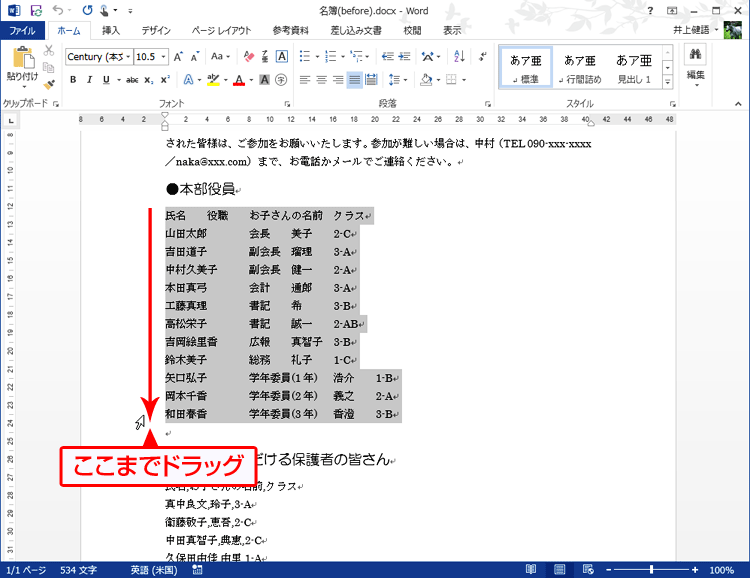
Task: Apply the 行間詰め style
Action: coord(580,68)
